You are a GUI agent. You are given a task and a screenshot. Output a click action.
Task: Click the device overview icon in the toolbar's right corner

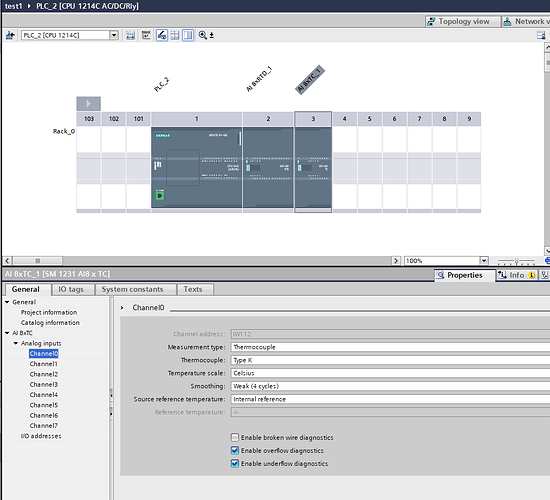pos(541,35)
